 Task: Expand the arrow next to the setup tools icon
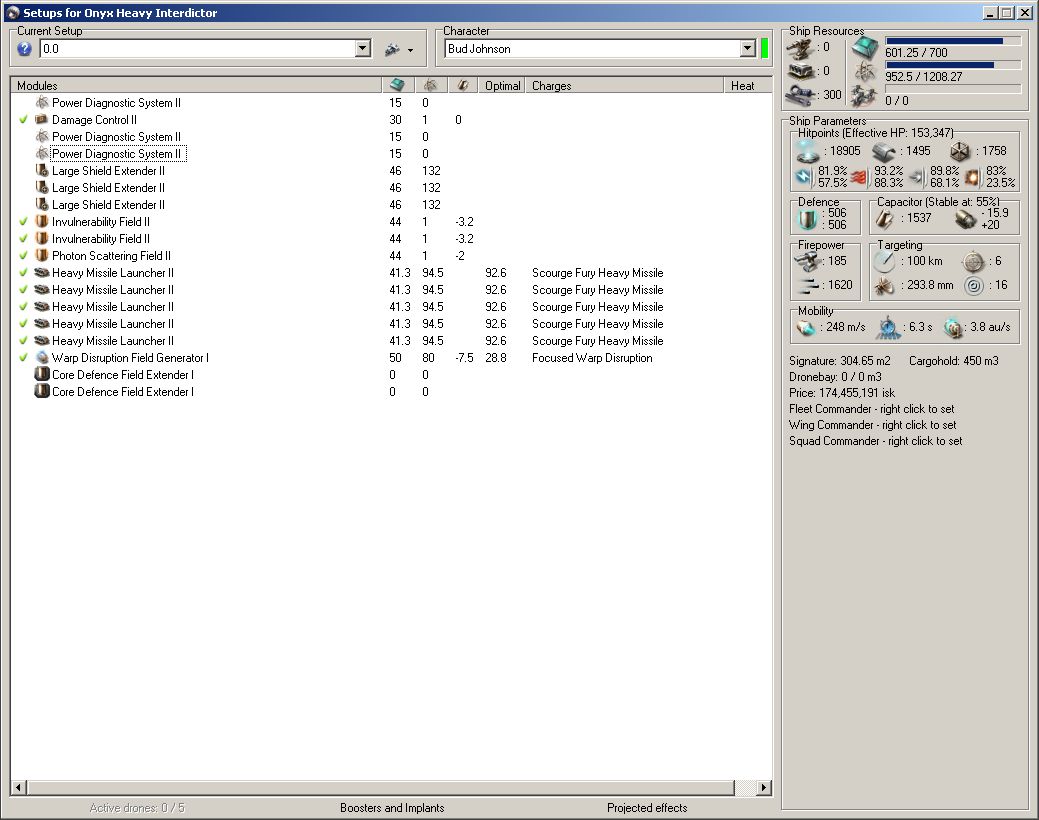click(411, 50)
